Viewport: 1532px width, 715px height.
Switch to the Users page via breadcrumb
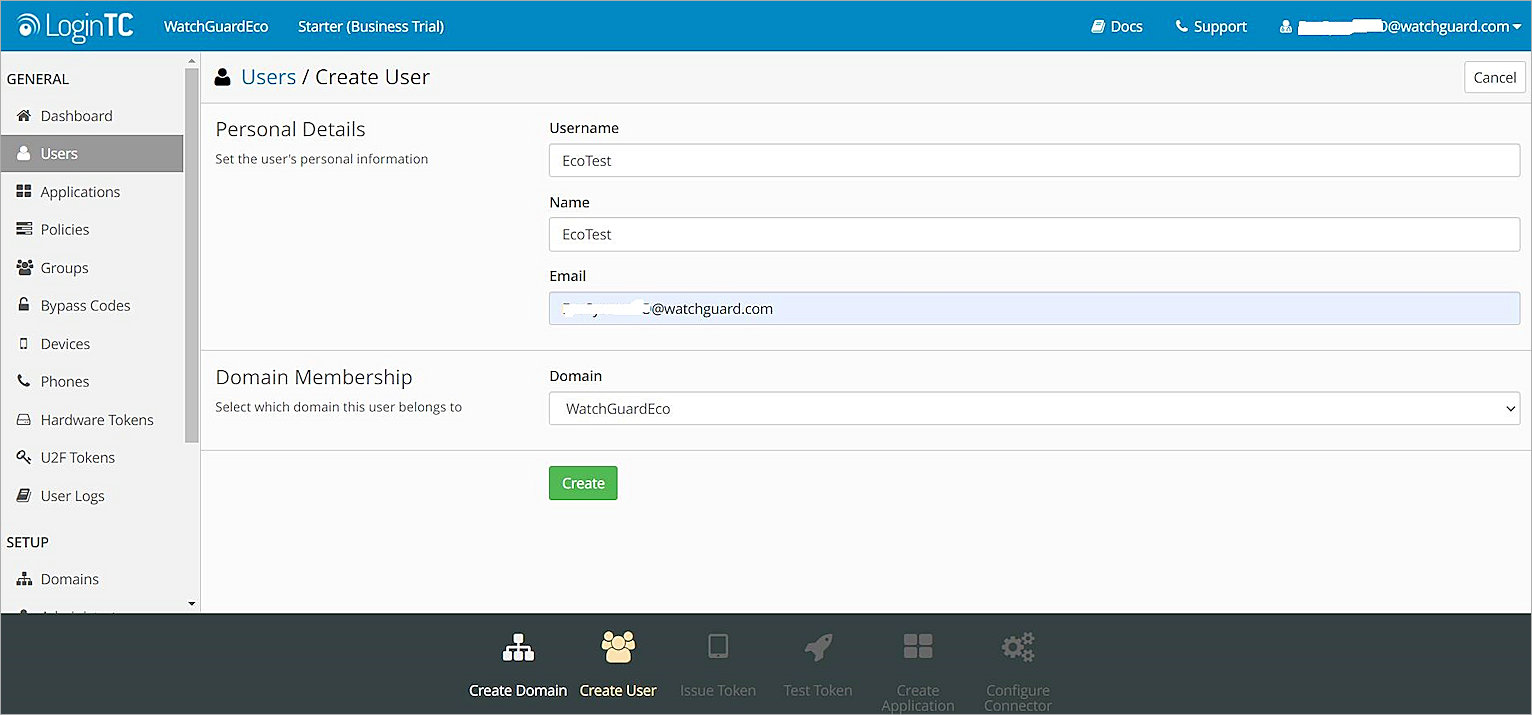click(x=267, y=76)
